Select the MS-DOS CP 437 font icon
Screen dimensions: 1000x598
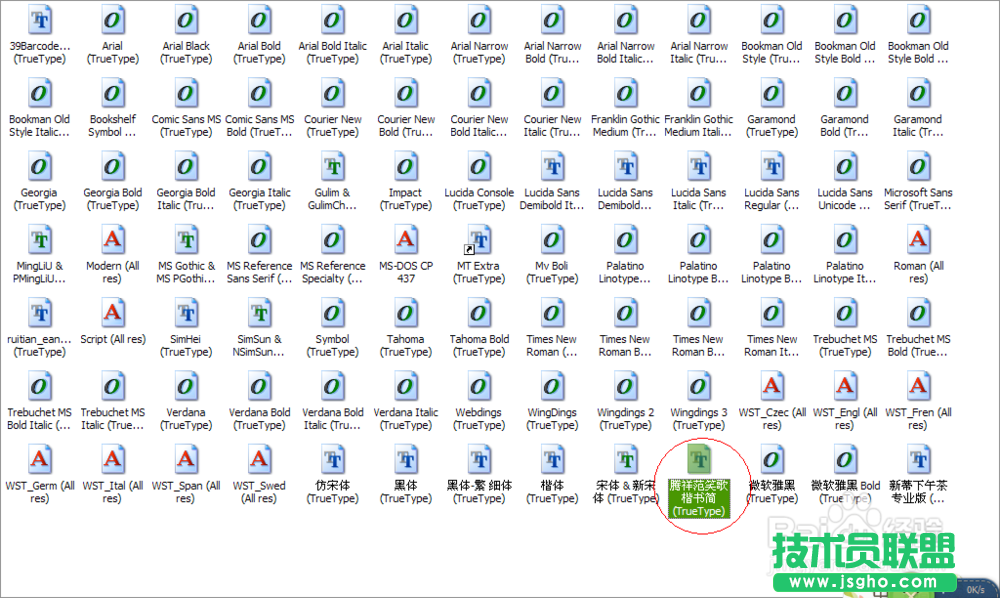pos(406,240)
